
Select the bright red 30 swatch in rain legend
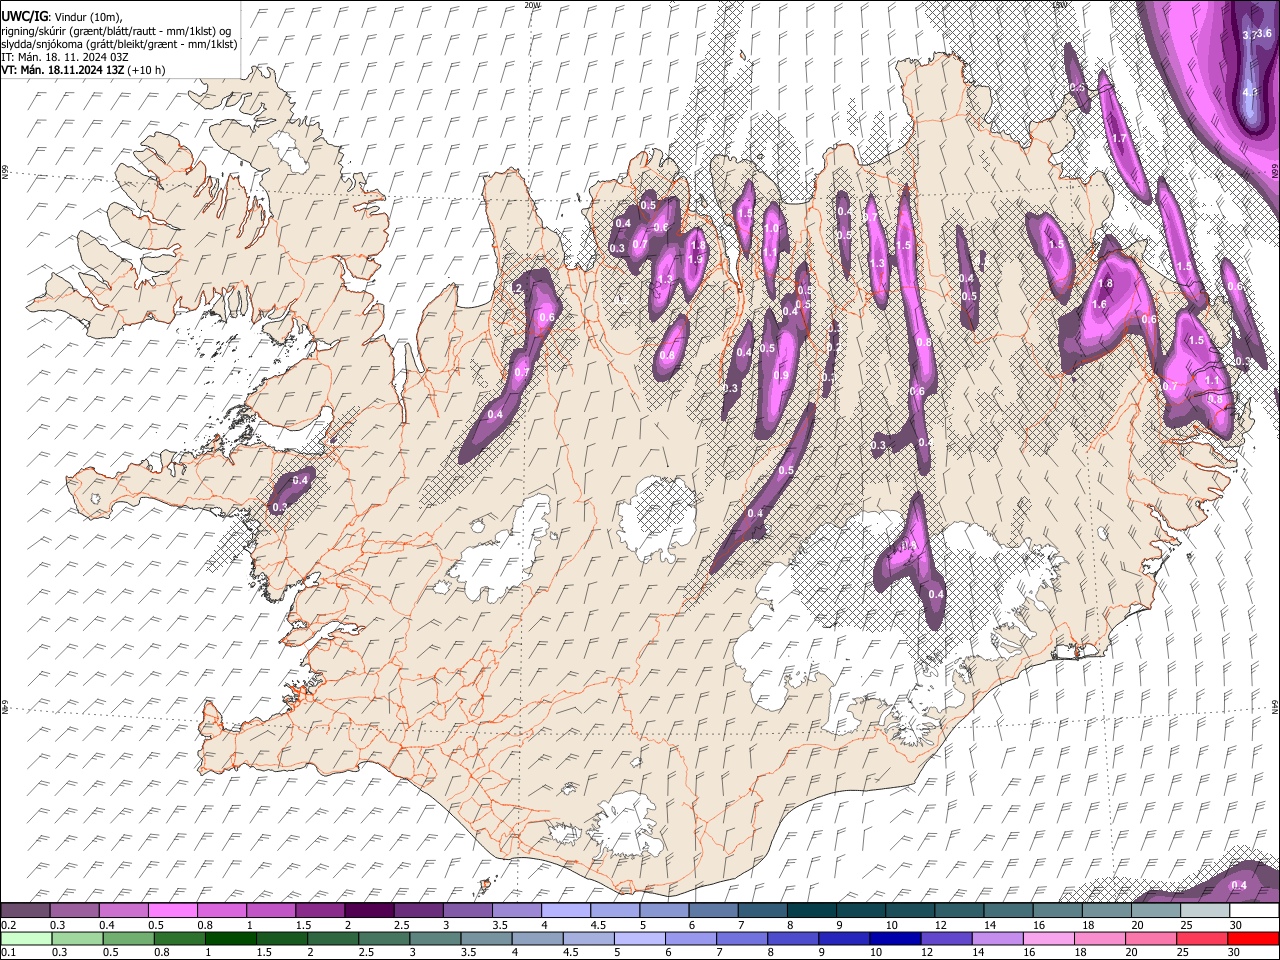point(1253,938)
